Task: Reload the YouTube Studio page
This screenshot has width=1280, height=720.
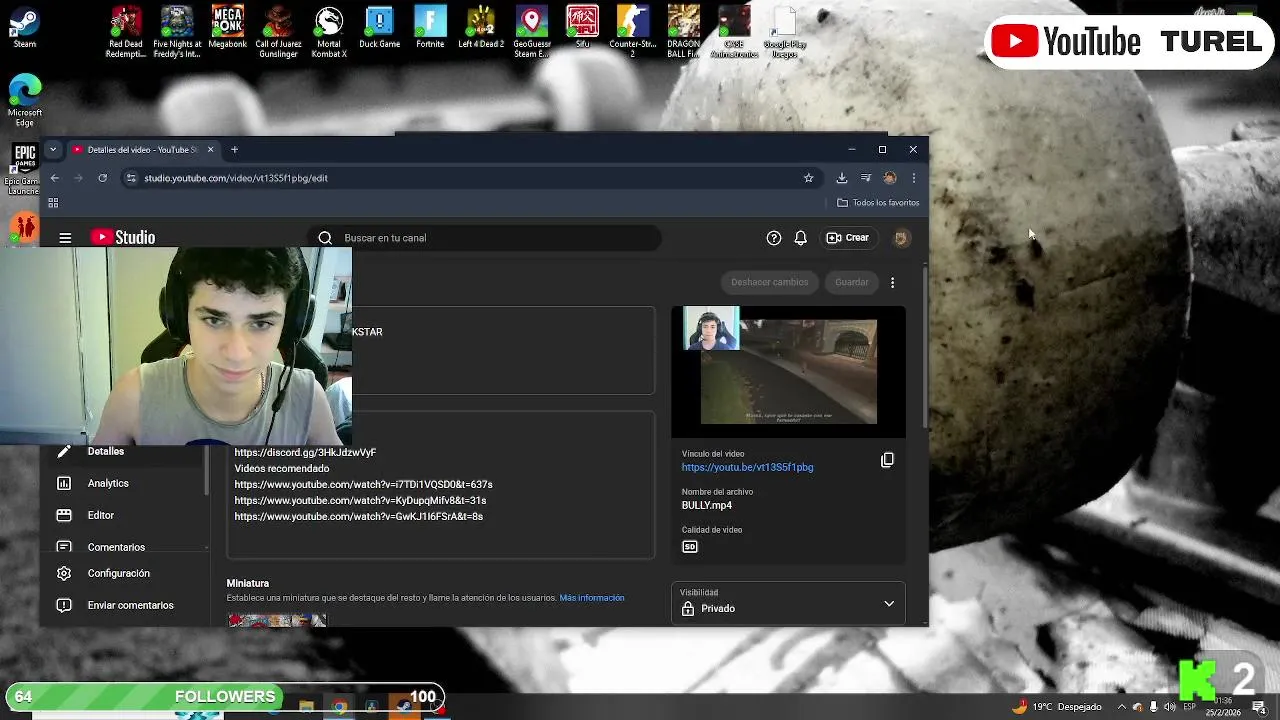Action: click(x=102, y=178)
